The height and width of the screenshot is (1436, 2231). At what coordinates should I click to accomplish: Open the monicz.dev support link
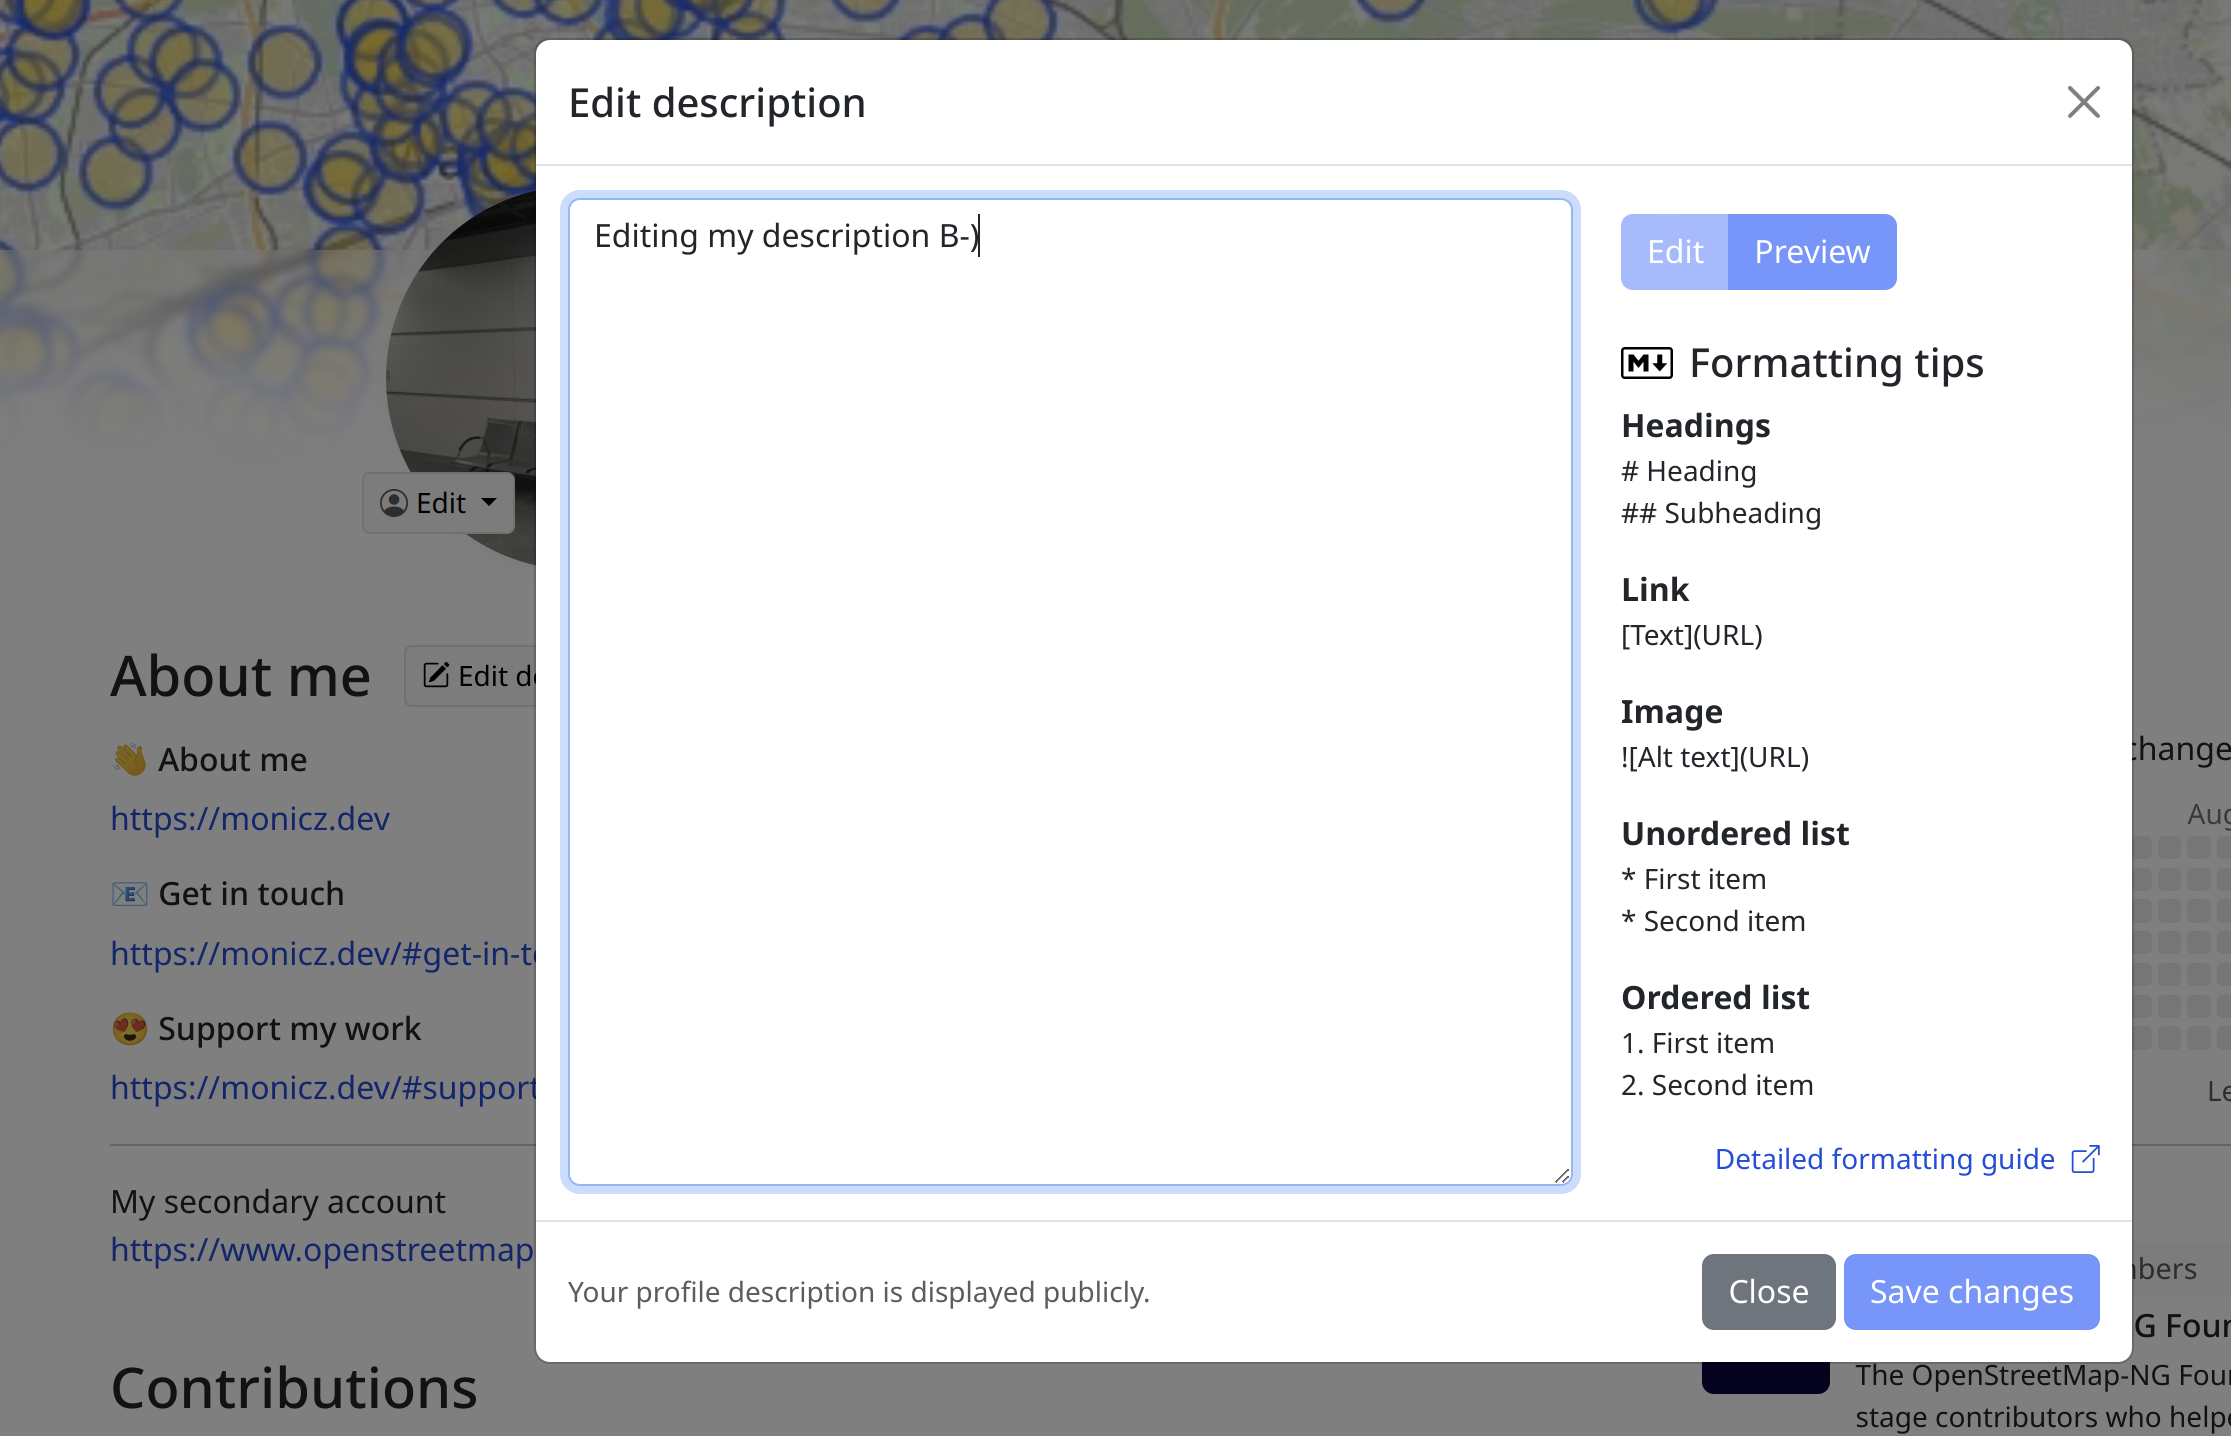point(322,1087)
